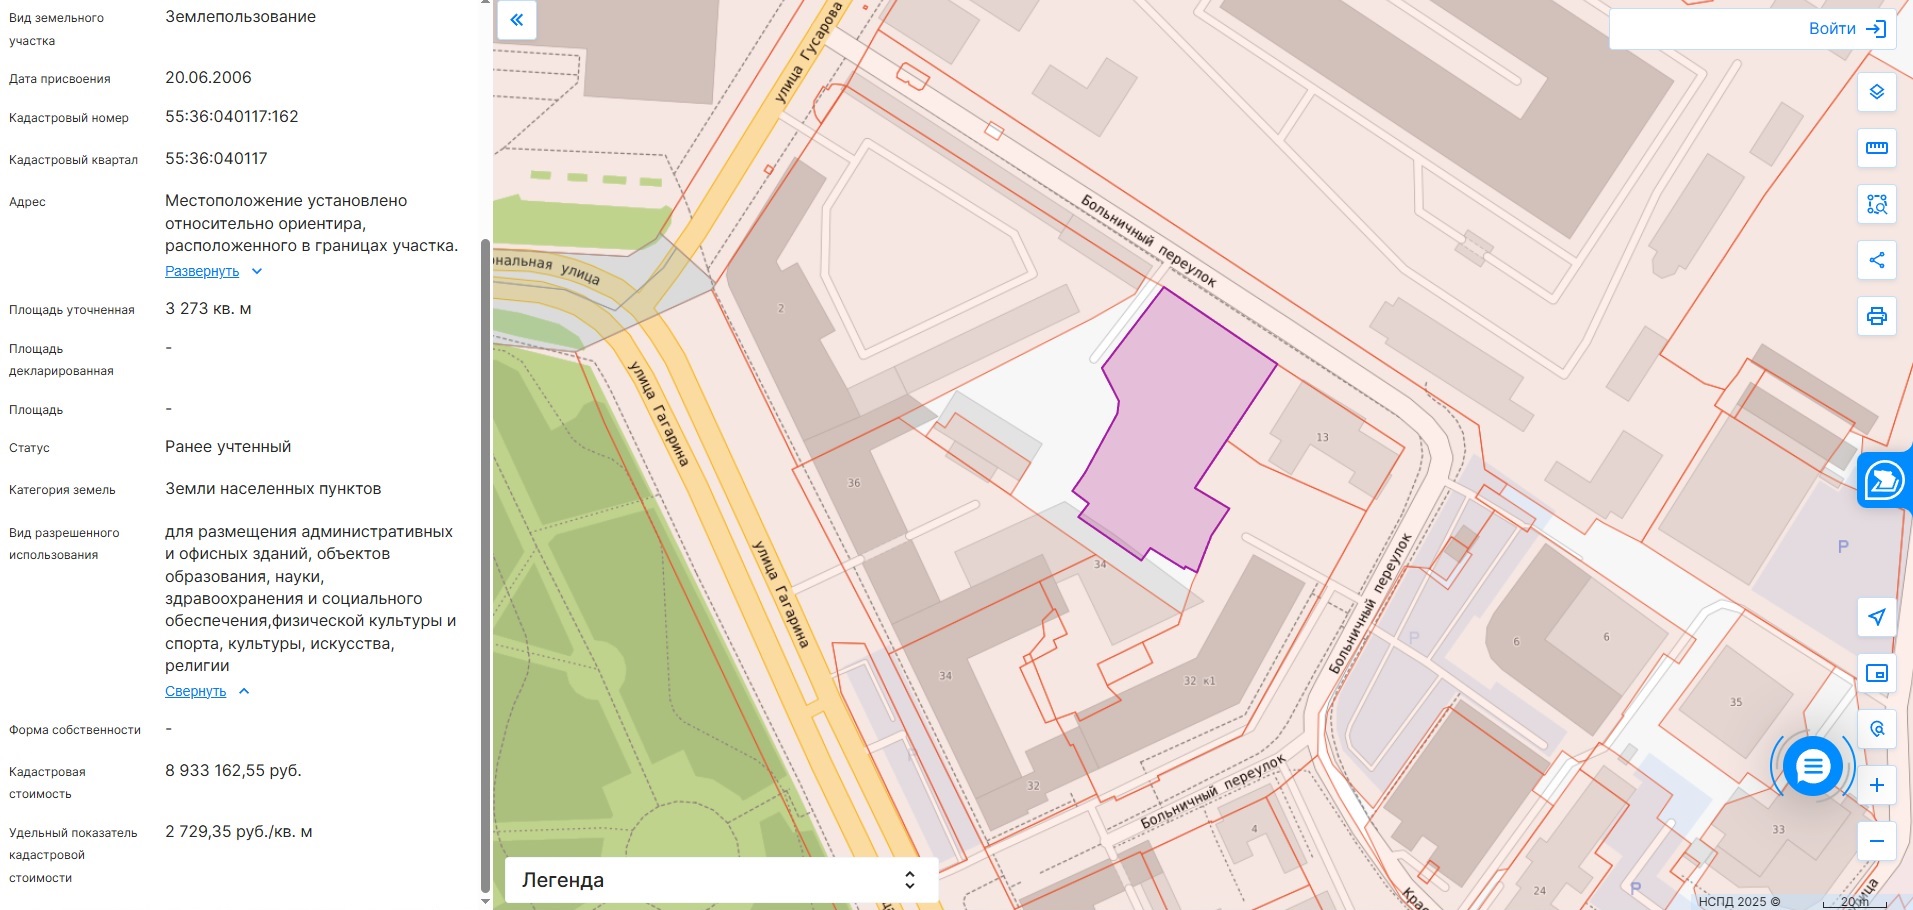Screen dimensions: 1913x910
Task: Open the blue side widget tab
Action: click(x=1885, y=481)
